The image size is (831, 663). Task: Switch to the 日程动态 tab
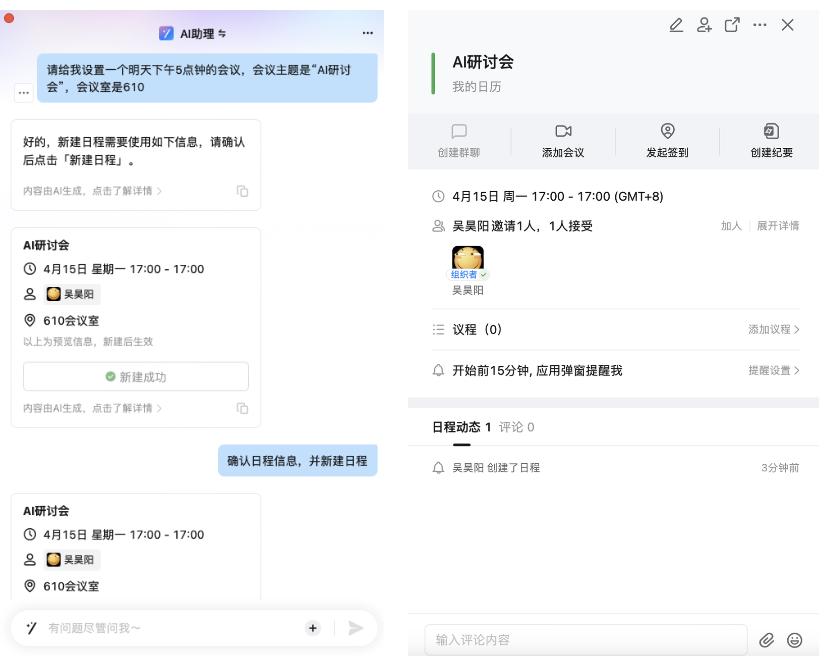[x=462, y=427]
